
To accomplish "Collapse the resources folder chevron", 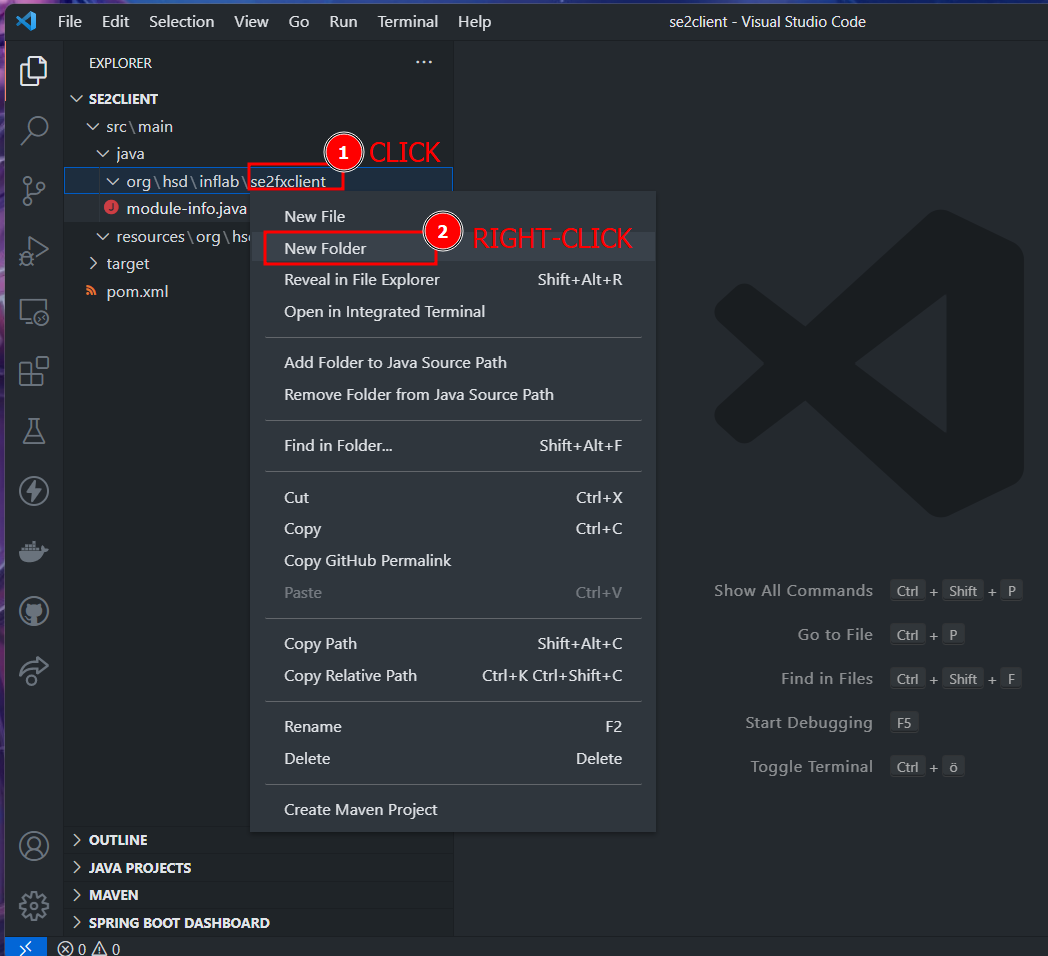I will [103, 237].
